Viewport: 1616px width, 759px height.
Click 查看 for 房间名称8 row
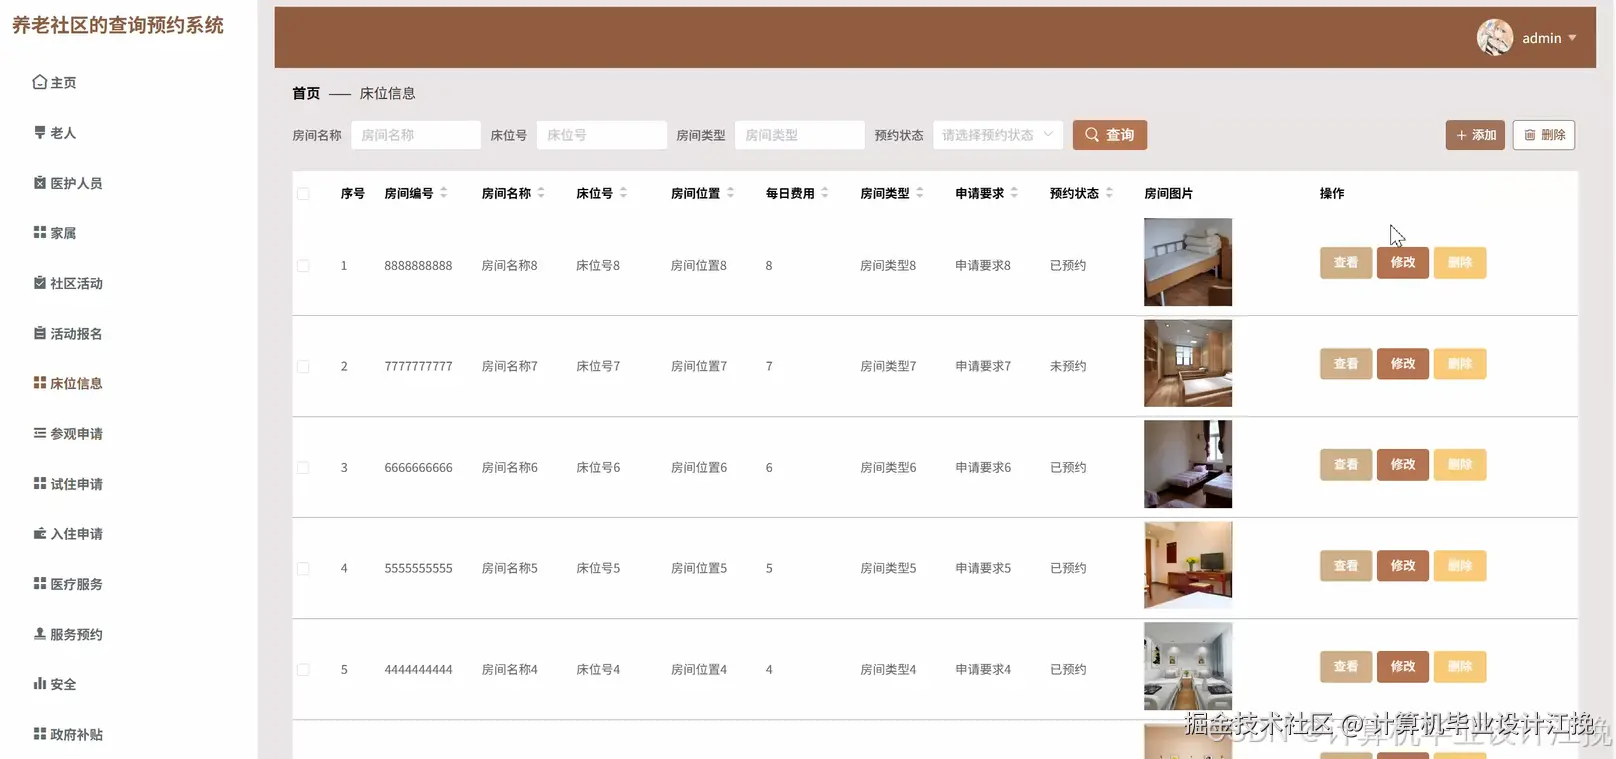point(1346,263)
